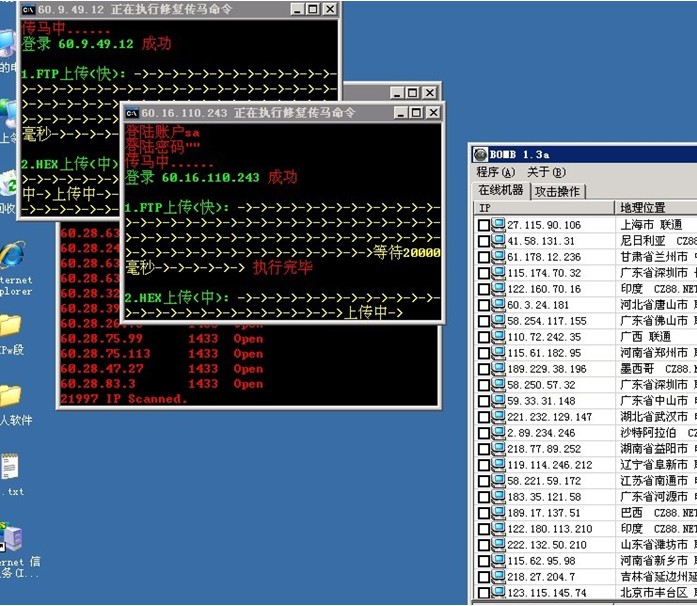Screen dimensions: 697x606
Task: Click computer icon beside 58.221.59.172
Action: click(x=498, y=481)
